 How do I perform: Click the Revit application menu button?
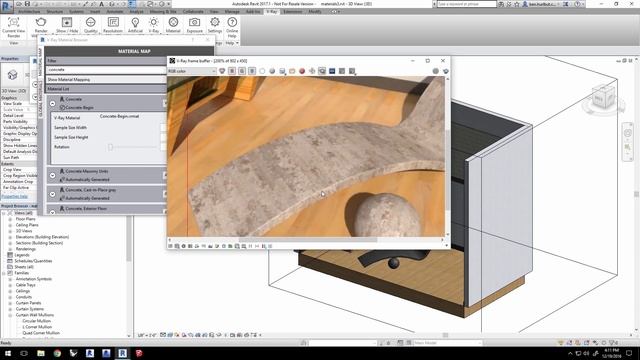point(7,6)
